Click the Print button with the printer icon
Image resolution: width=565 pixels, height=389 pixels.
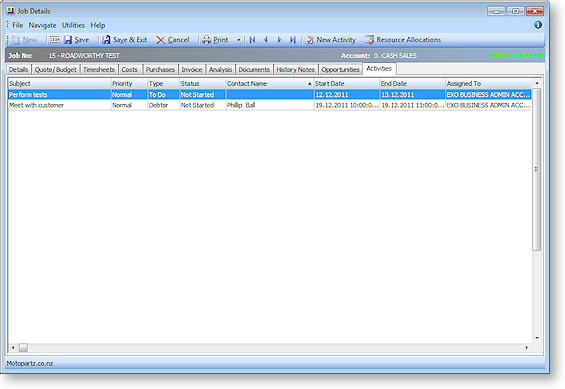215,40
